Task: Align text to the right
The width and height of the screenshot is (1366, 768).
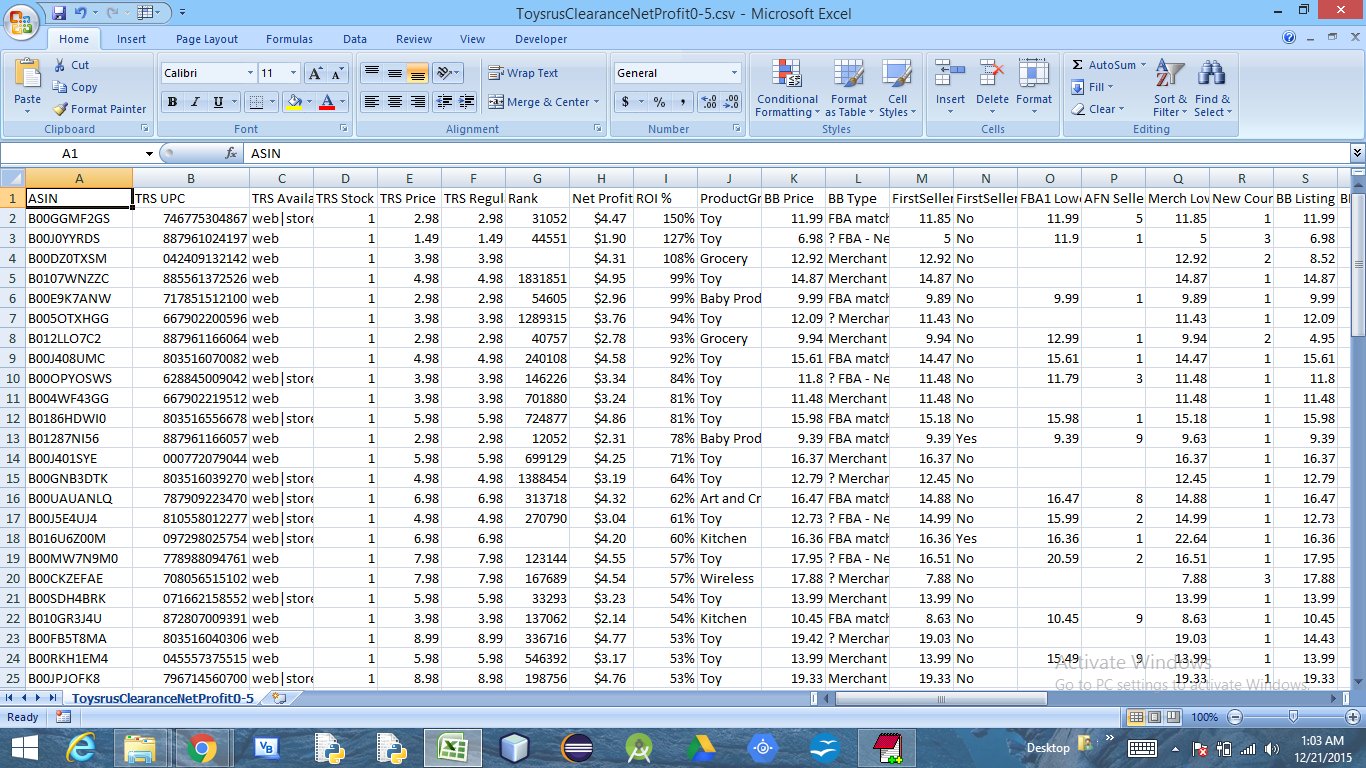Action: (x=418, y=102)
